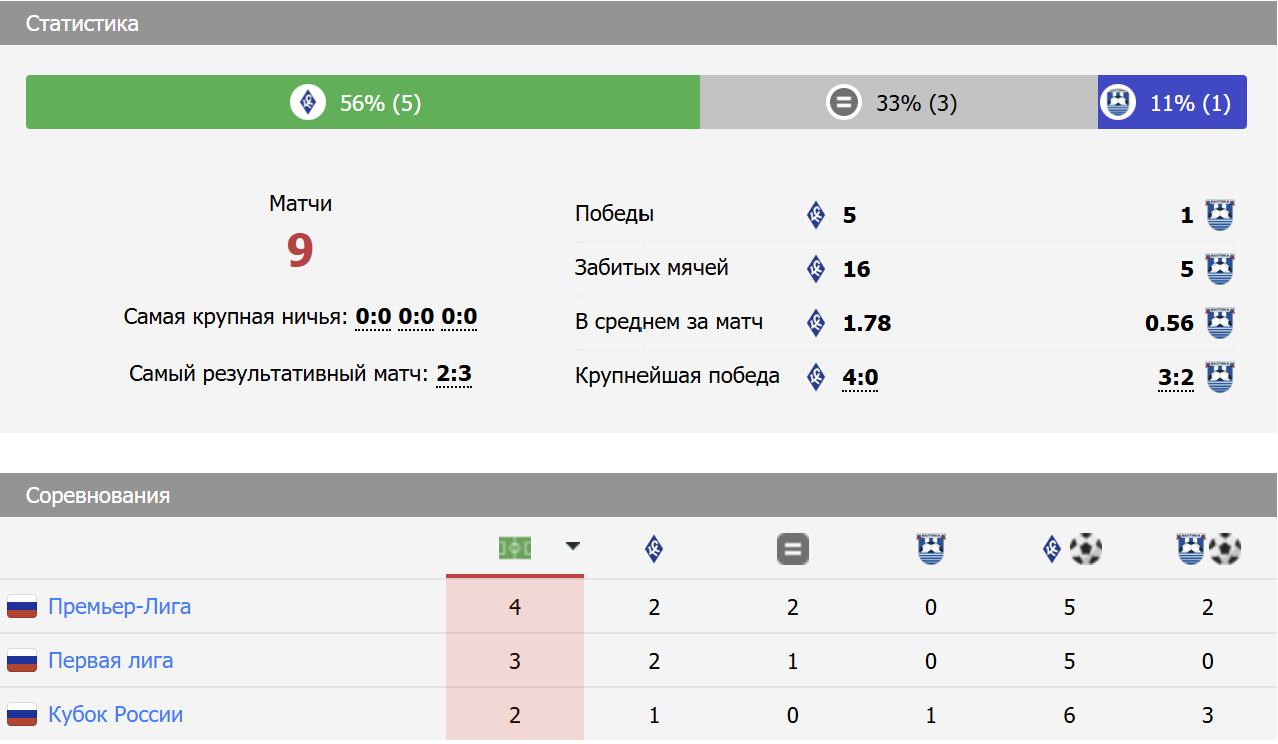1278x744 pixels.
Task: Click the first 0:0 biggest draw score
Action: coord(373,317)
